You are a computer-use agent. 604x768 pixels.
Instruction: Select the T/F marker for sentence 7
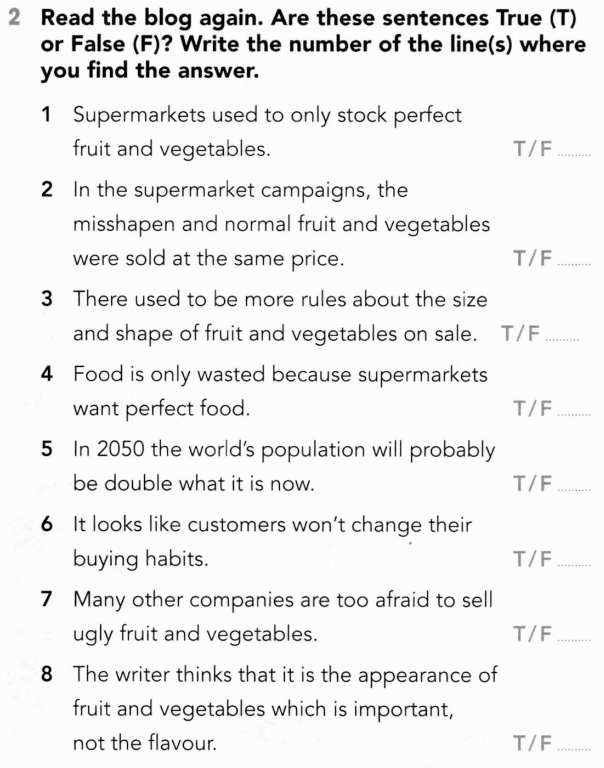click(x=532, y=634)
